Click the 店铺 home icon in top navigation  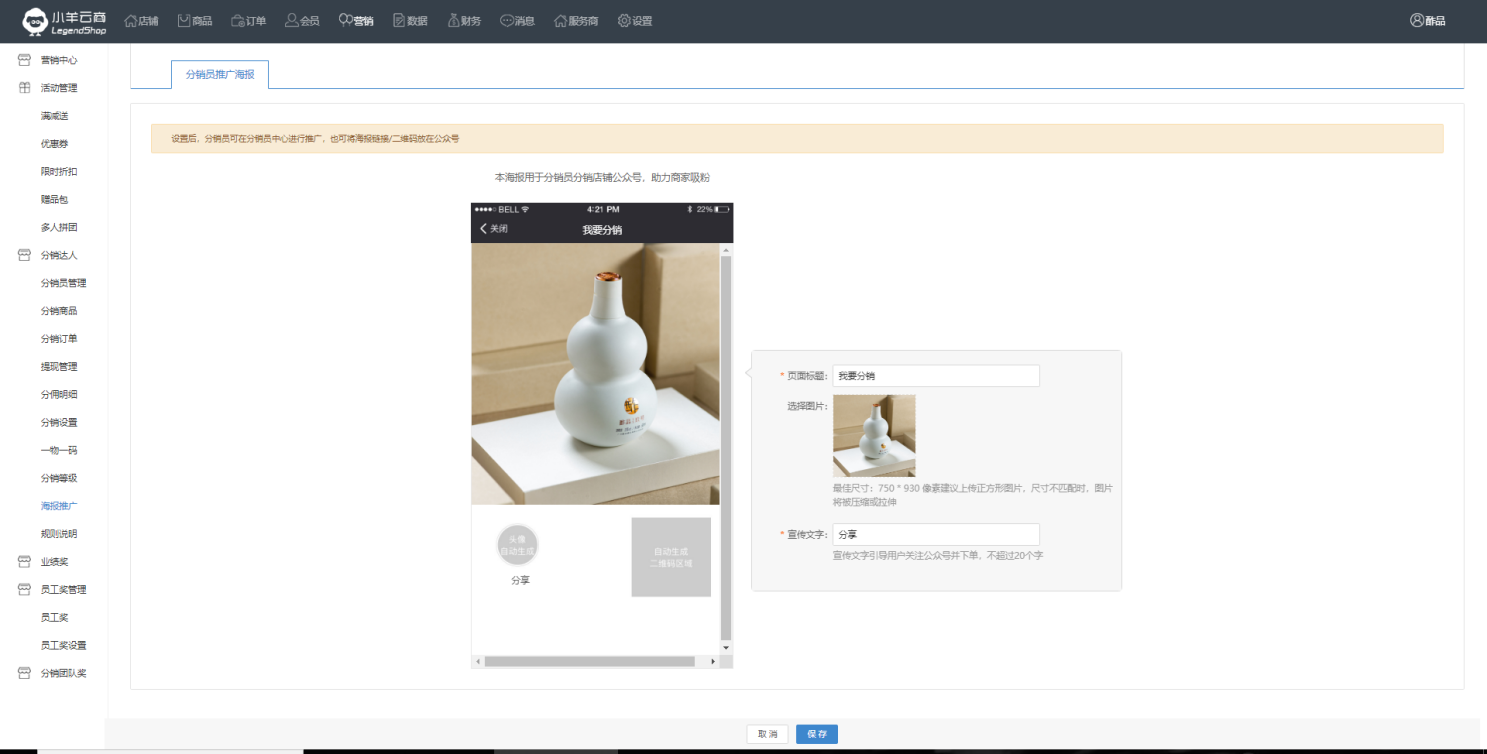coord(131,21)
